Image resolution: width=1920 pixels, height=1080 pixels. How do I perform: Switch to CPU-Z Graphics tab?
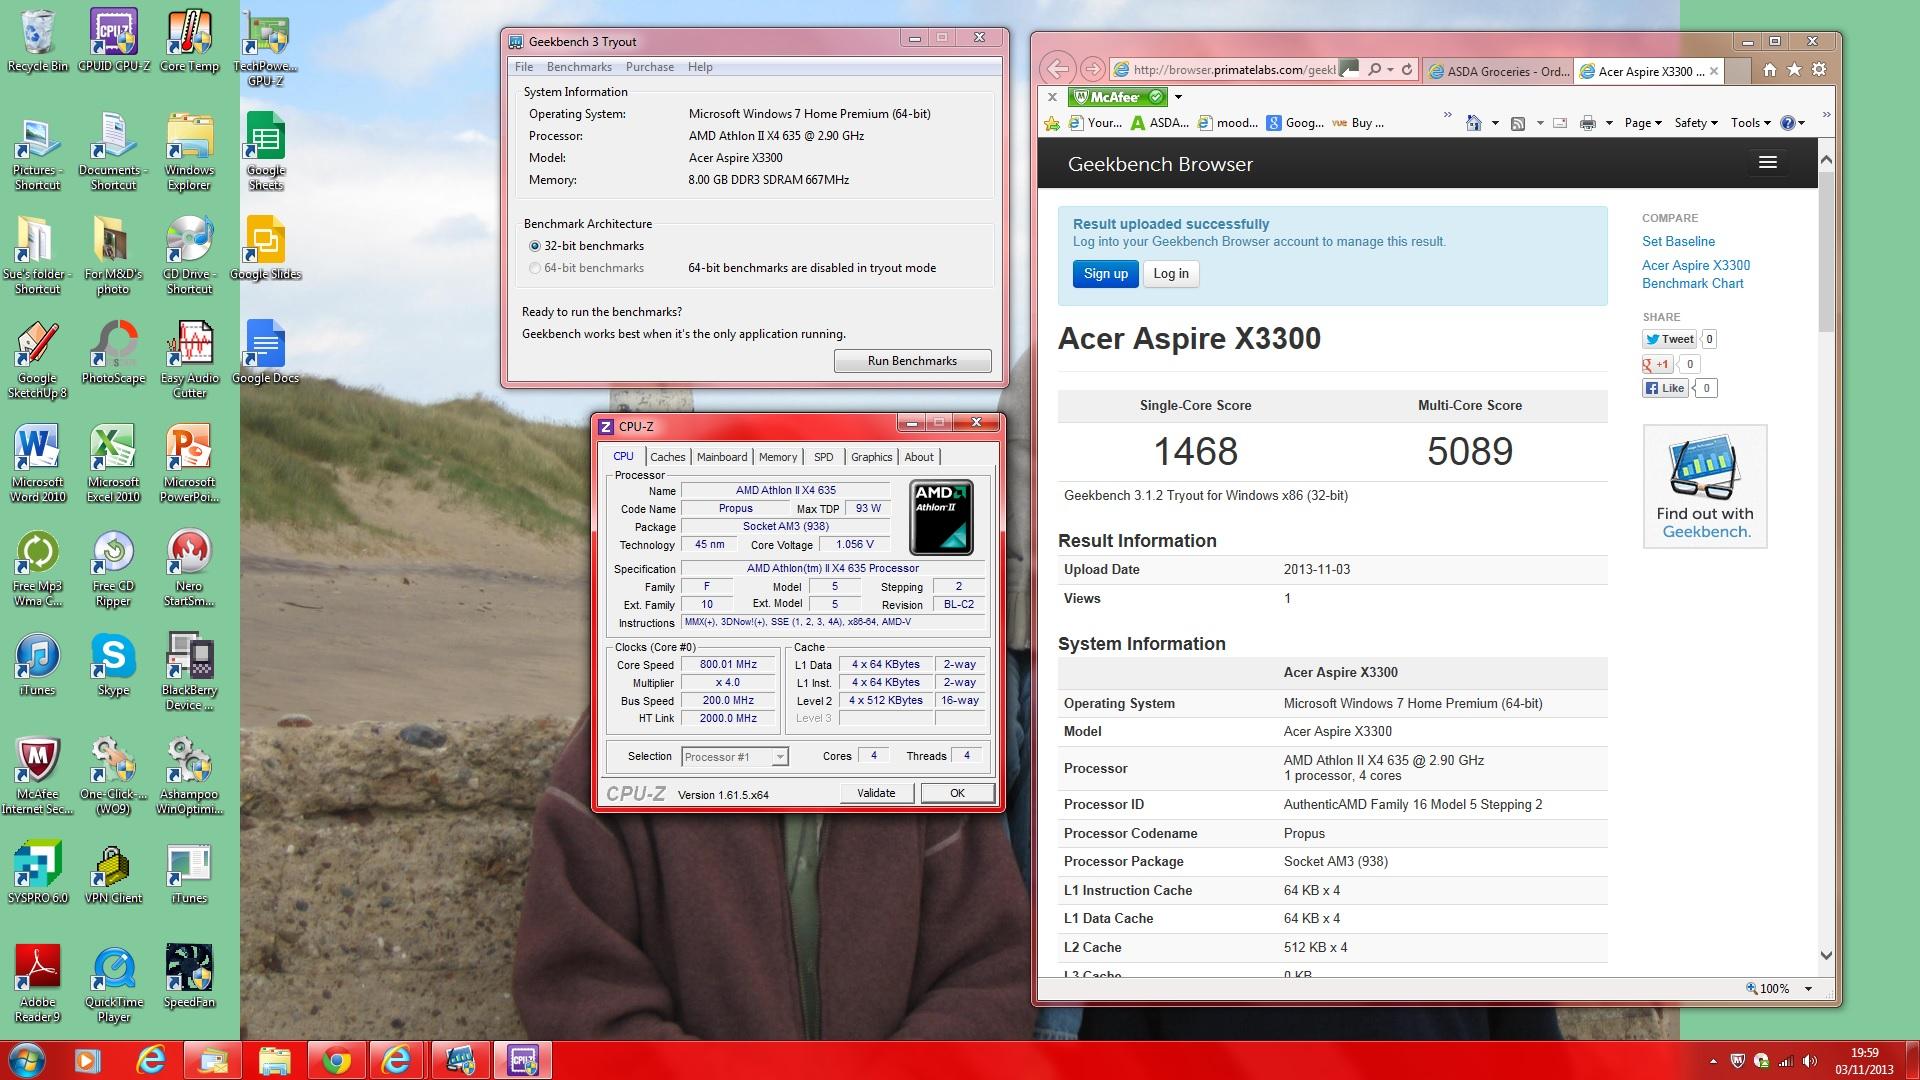coord(872,457)
